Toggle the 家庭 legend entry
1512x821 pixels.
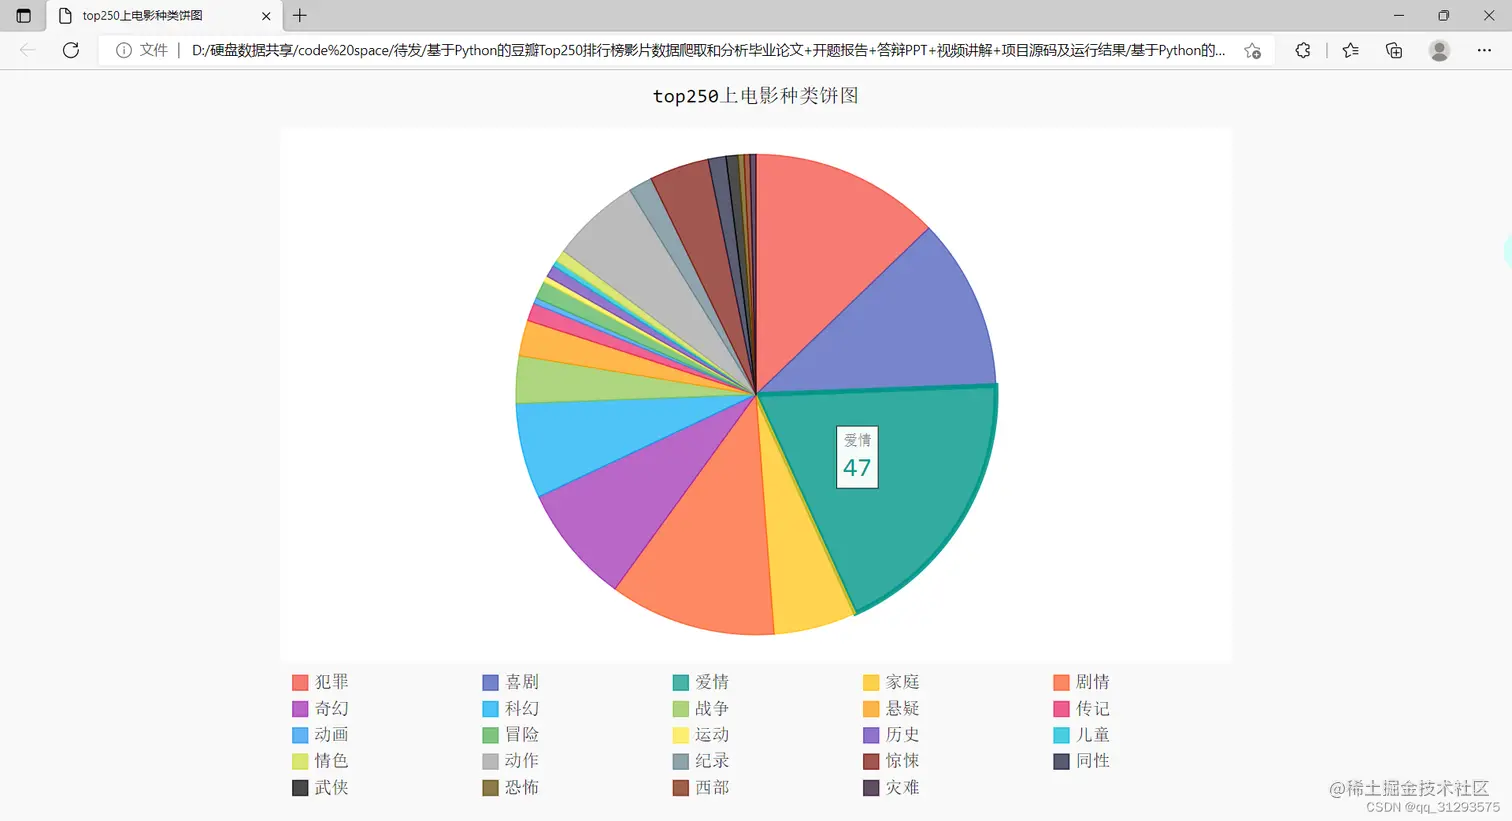pyautogui.click(x=891, y=682)
